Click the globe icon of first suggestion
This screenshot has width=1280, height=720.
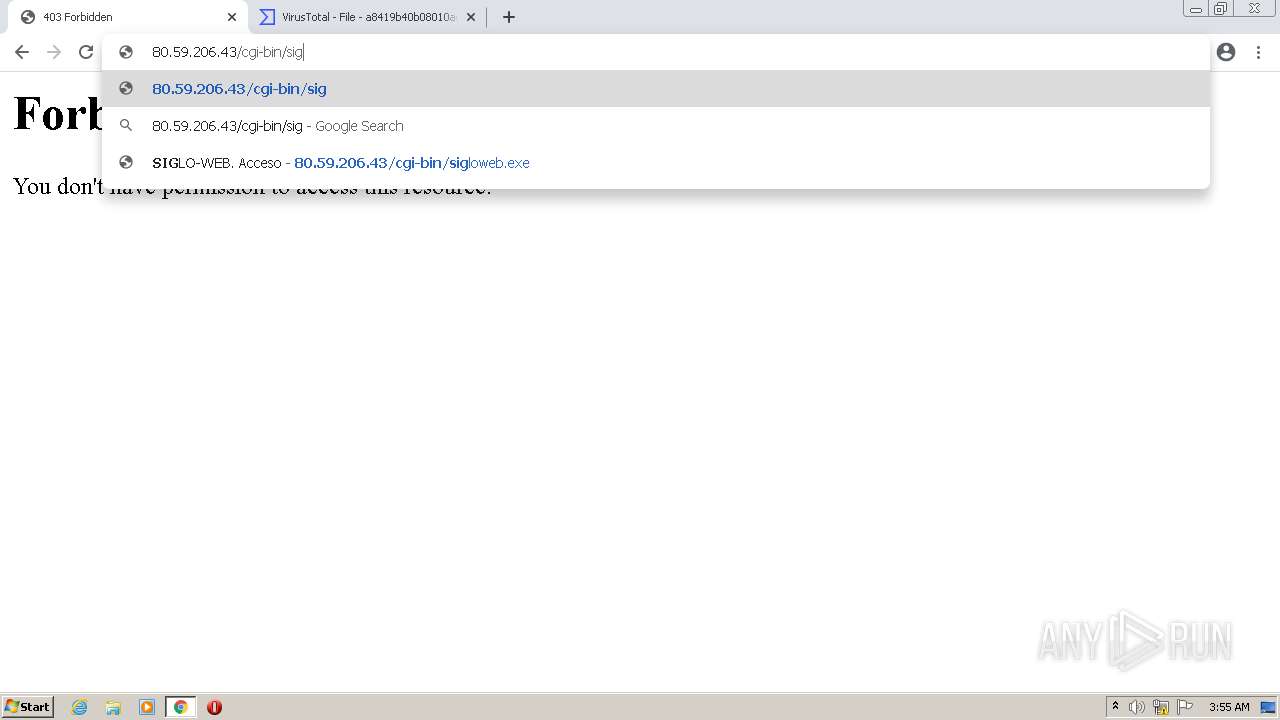tap(126, 89)
